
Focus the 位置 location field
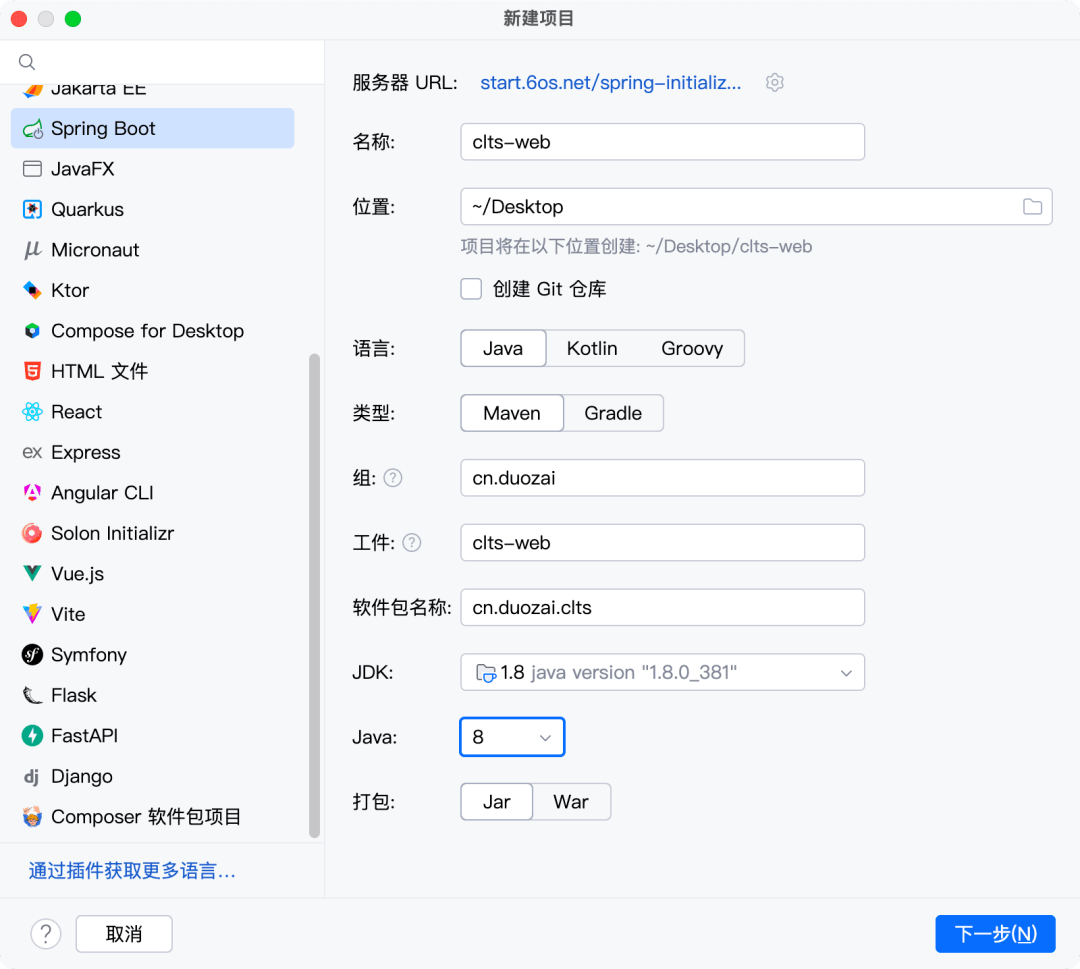(756, 207)
